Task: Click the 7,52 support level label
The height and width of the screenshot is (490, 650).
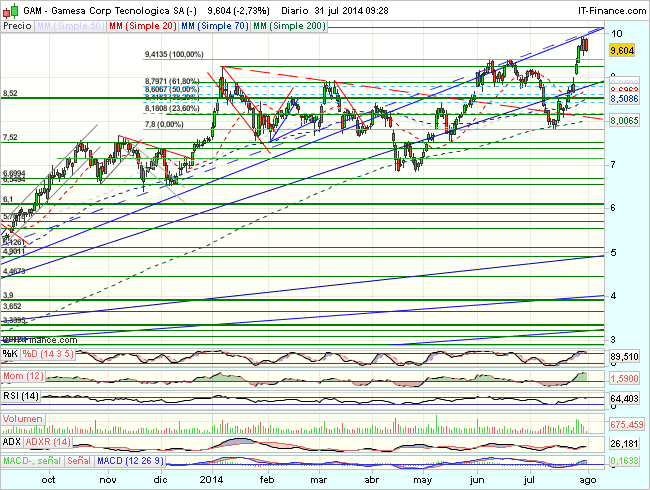Action: (10, 137)
